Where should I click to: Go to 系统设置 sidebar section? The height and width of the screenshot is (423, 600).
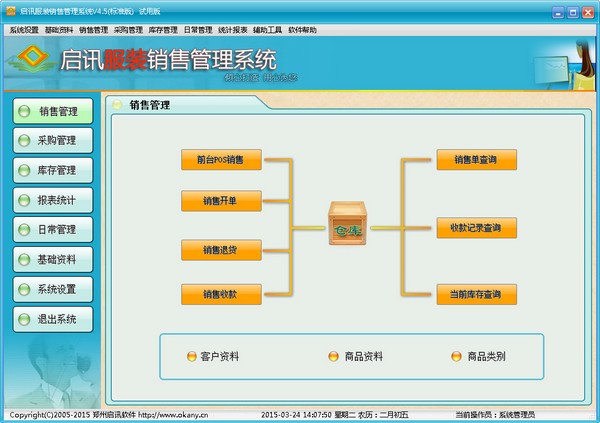(53, 289)
